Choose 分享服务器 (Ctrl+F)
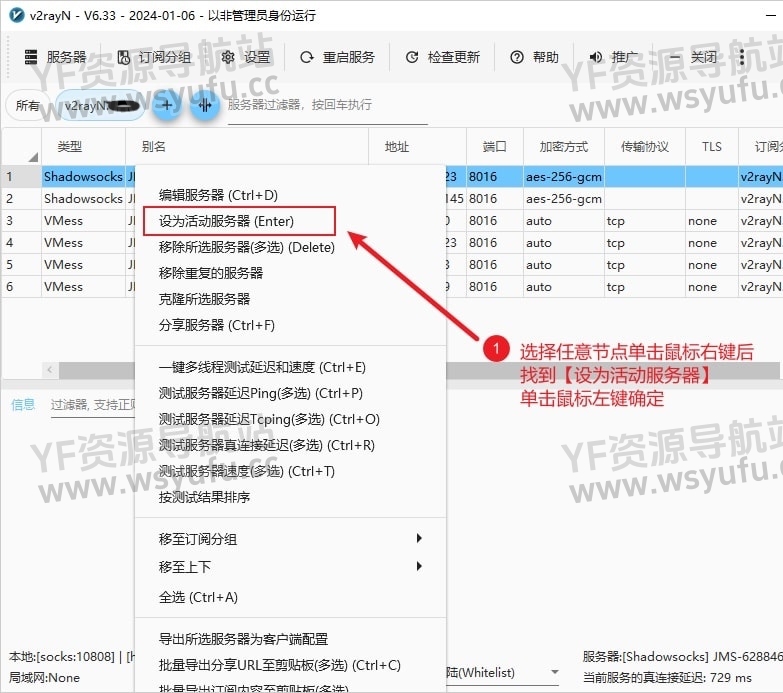 (x=290, y=325)
